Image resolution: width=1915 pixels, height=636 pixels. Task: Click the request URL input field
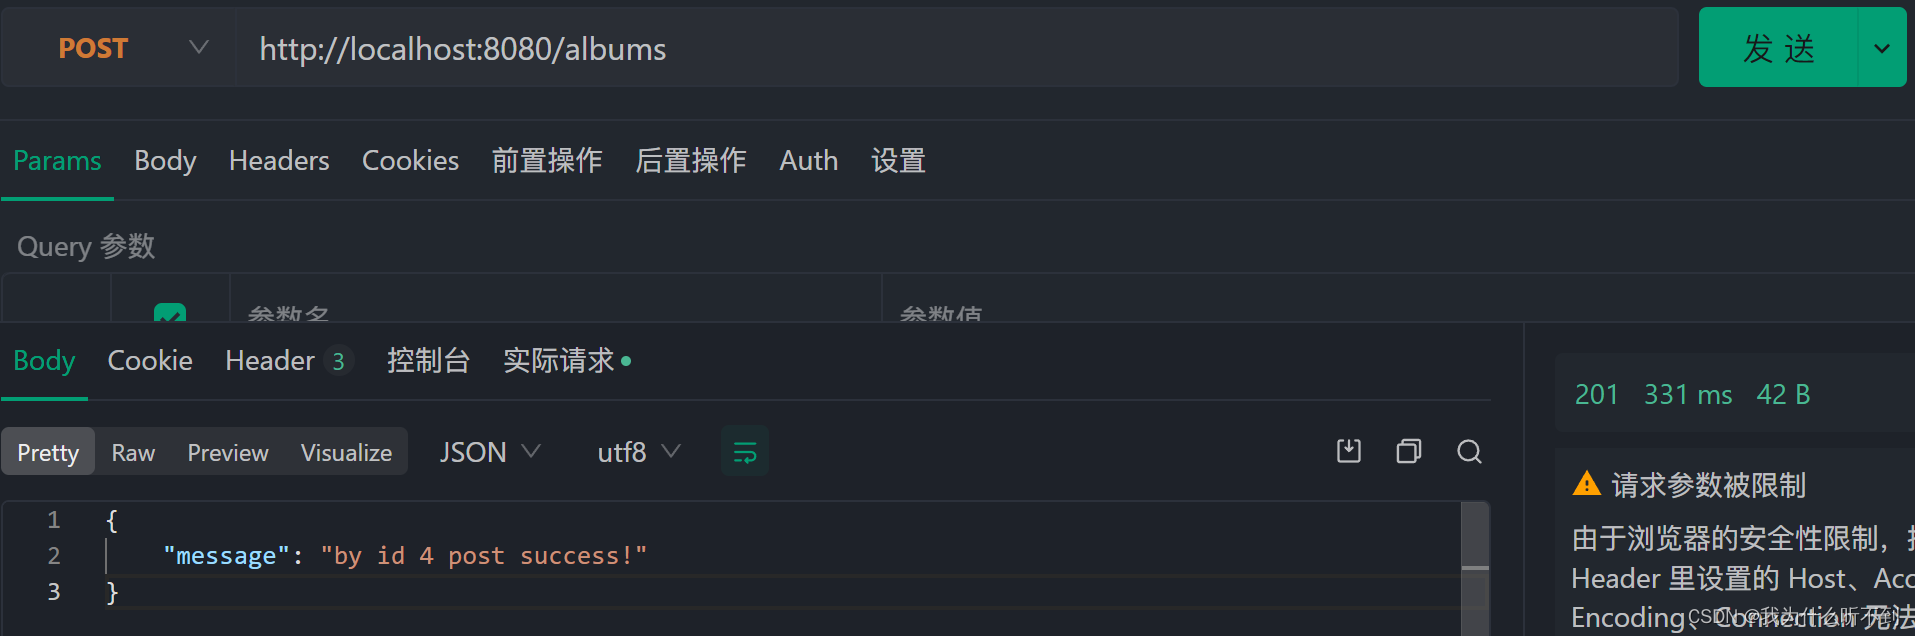coord(700,47)
